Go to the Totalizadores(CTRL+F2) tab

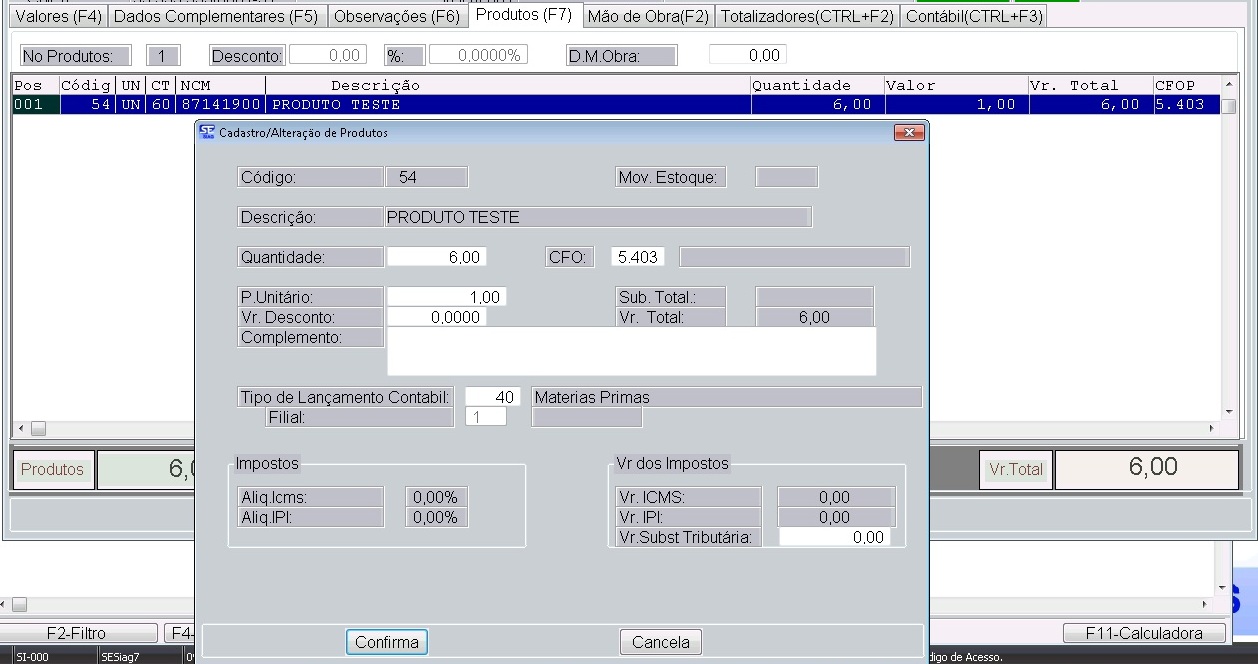coord(807,16)
